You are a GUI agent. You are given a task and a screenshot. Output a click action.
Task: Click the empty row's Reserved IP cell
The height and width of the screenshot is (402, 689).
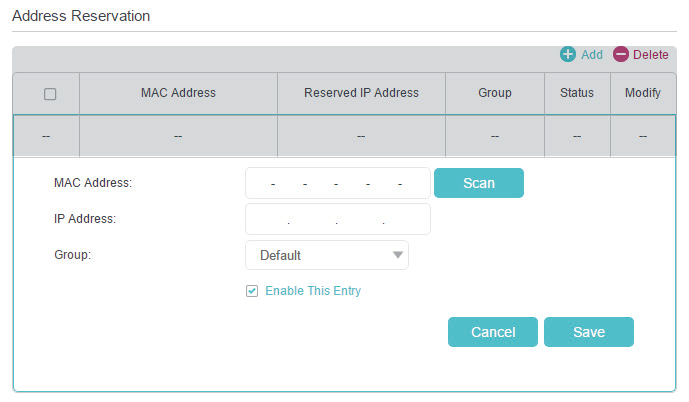[361, 136]
